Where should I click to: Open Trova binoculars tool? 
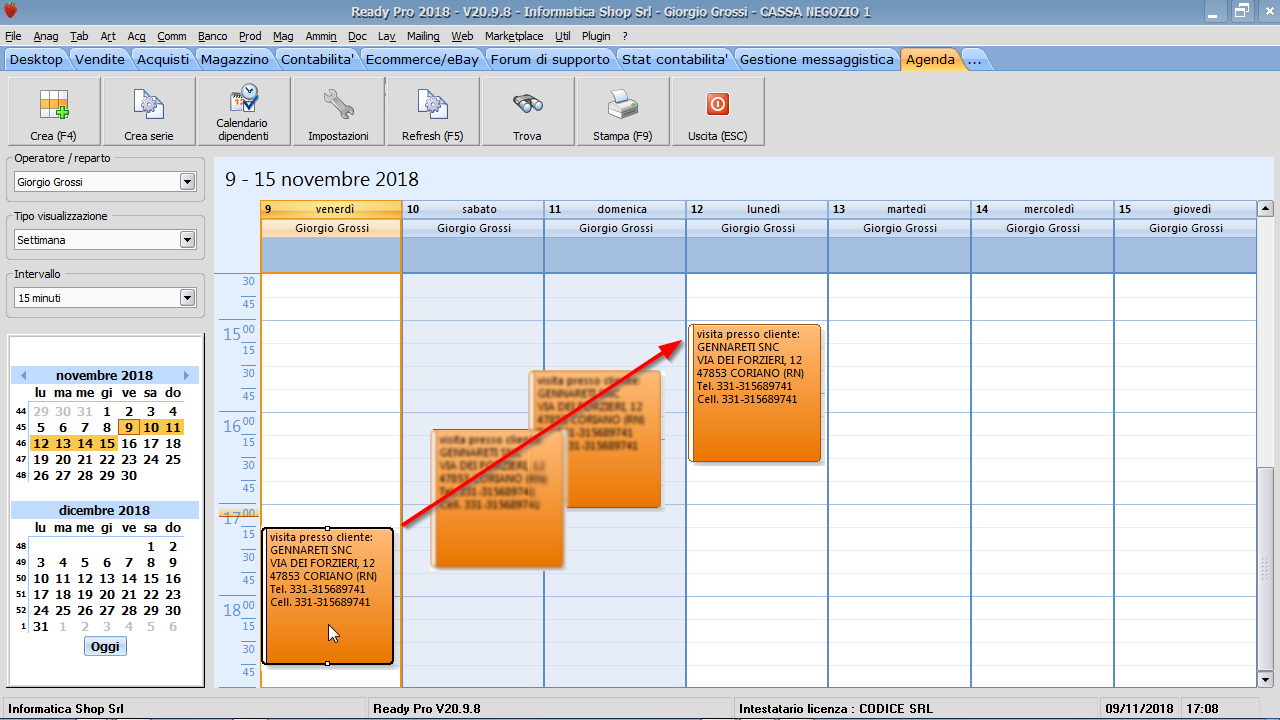tap(527, 112)
